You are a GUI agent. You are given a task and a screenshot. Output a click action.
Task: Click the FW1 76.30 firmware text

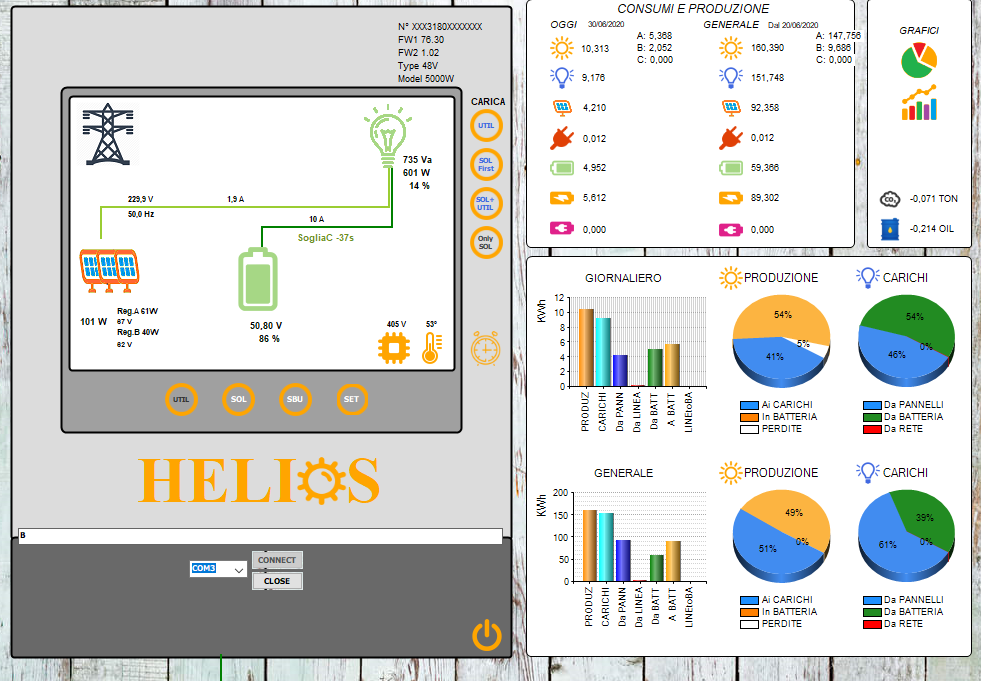point(421,40)
